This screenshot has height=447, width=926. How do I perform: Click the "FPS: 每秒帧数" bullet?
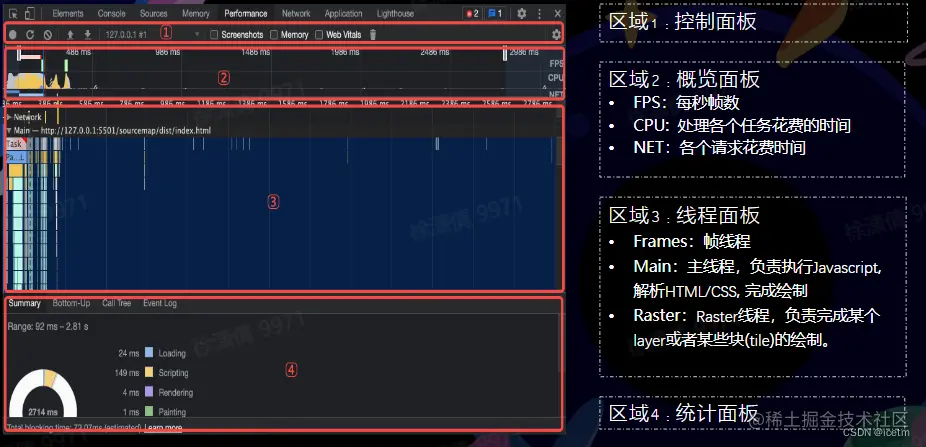click(x=686, y=103)
